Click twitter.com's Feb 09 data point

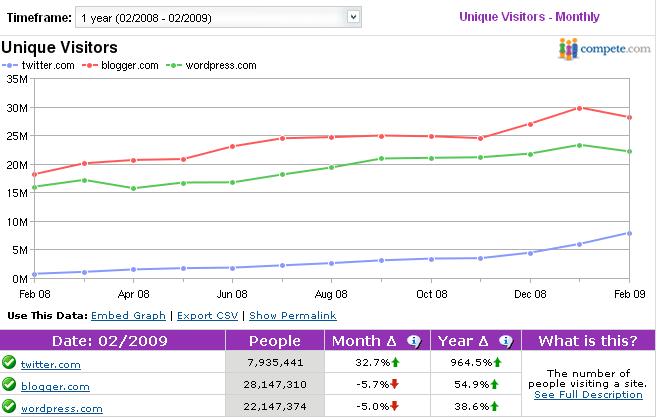(x=629, y=233)
